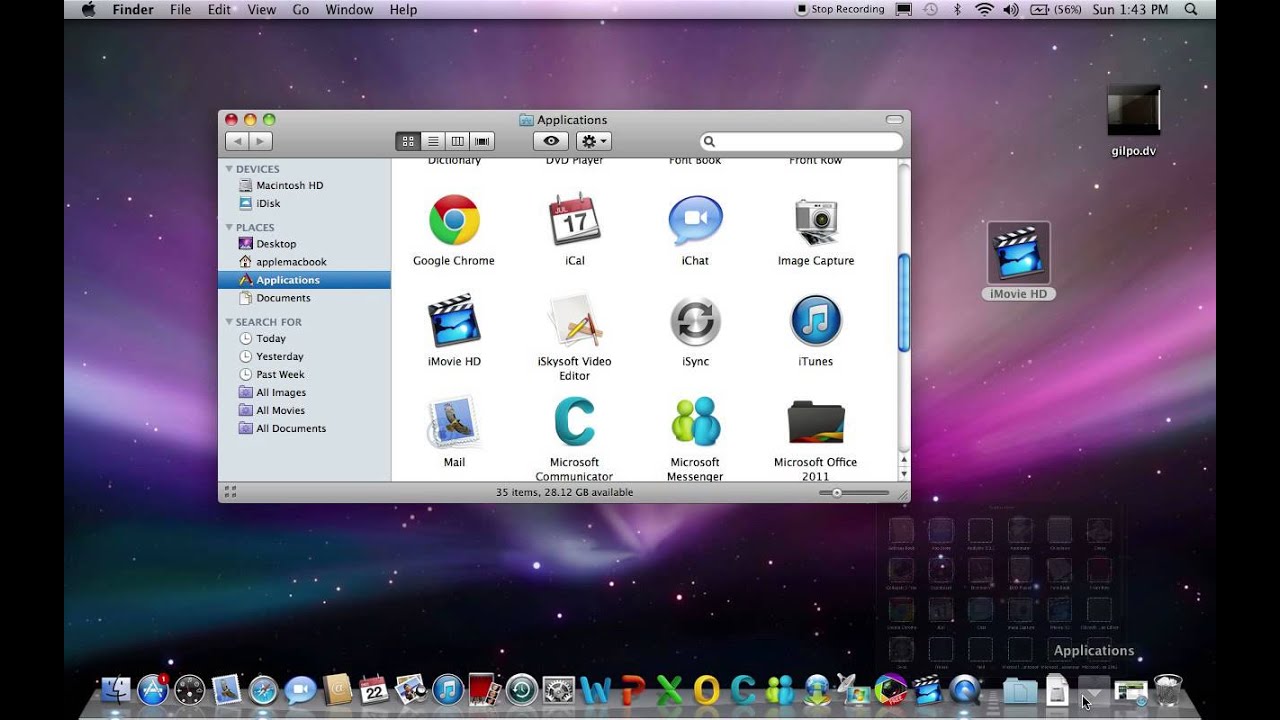Toggle Quick Look with the eye button
Screen dimensions: 1280x720
551,141
